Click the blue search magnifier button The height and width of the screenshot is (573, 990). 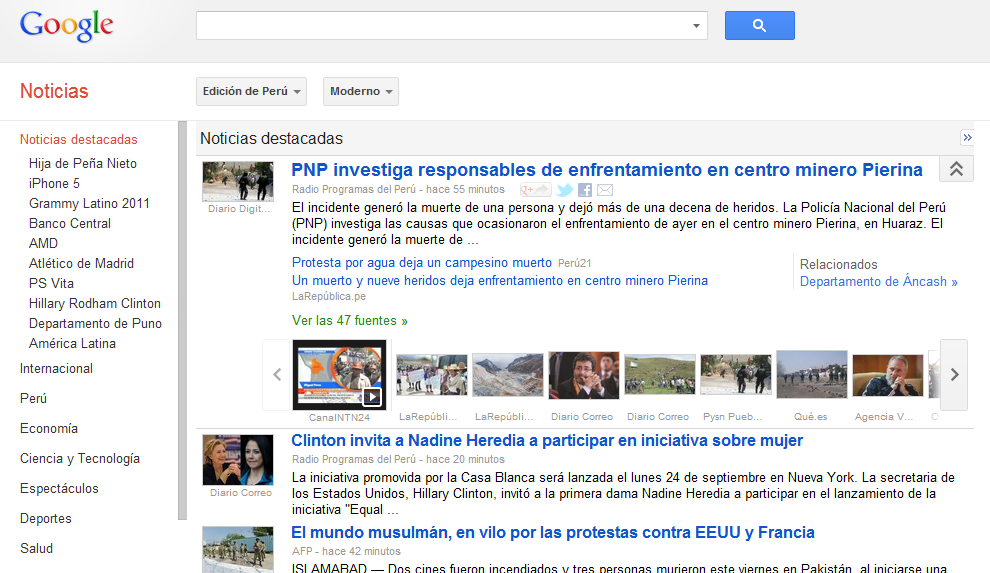point(760,25)
